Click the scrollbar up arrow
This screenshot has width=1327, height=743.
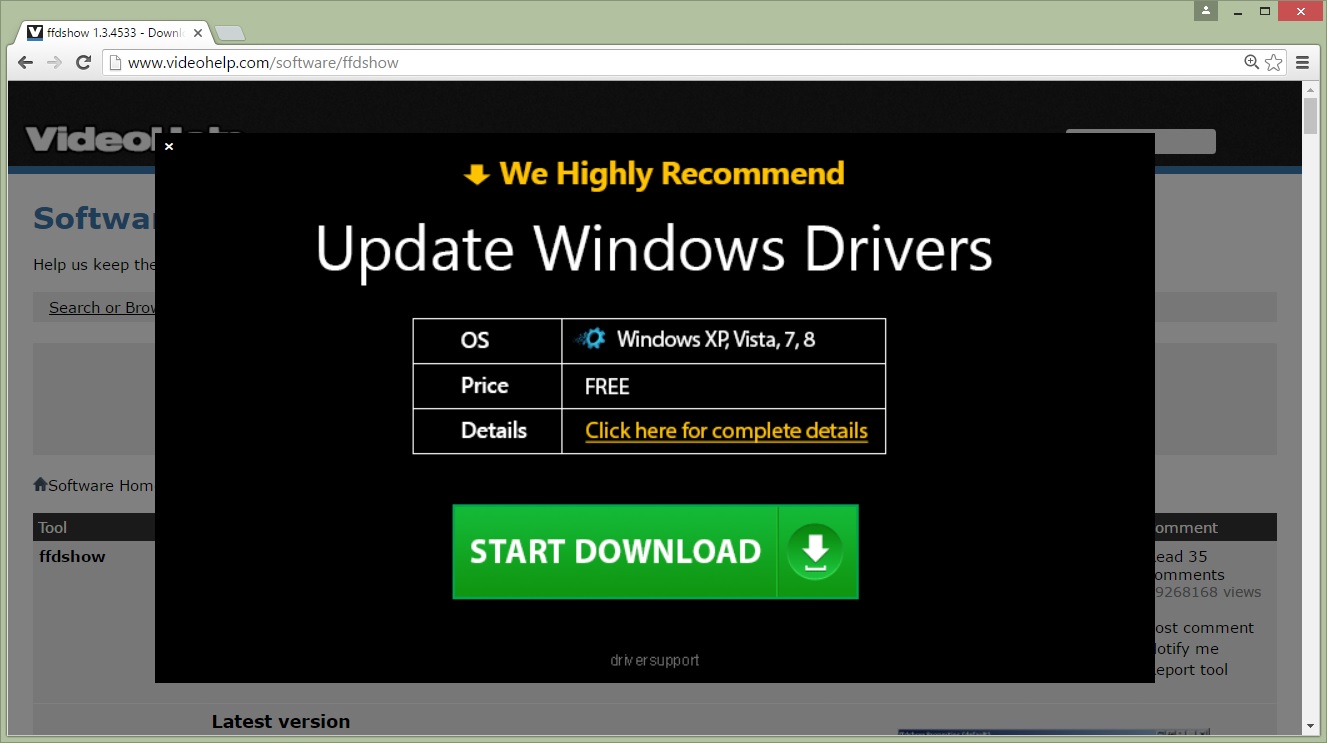1310,90
